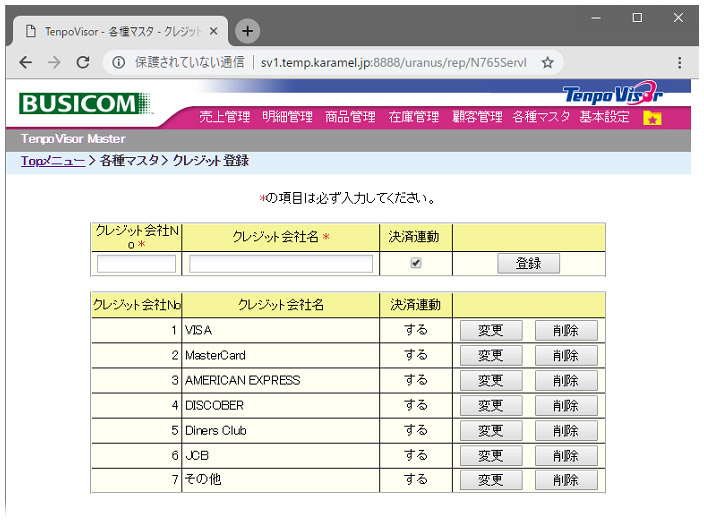704x522 pixels.
Task: Open the 在庫管理 menu
Action: tap(414, 117)
